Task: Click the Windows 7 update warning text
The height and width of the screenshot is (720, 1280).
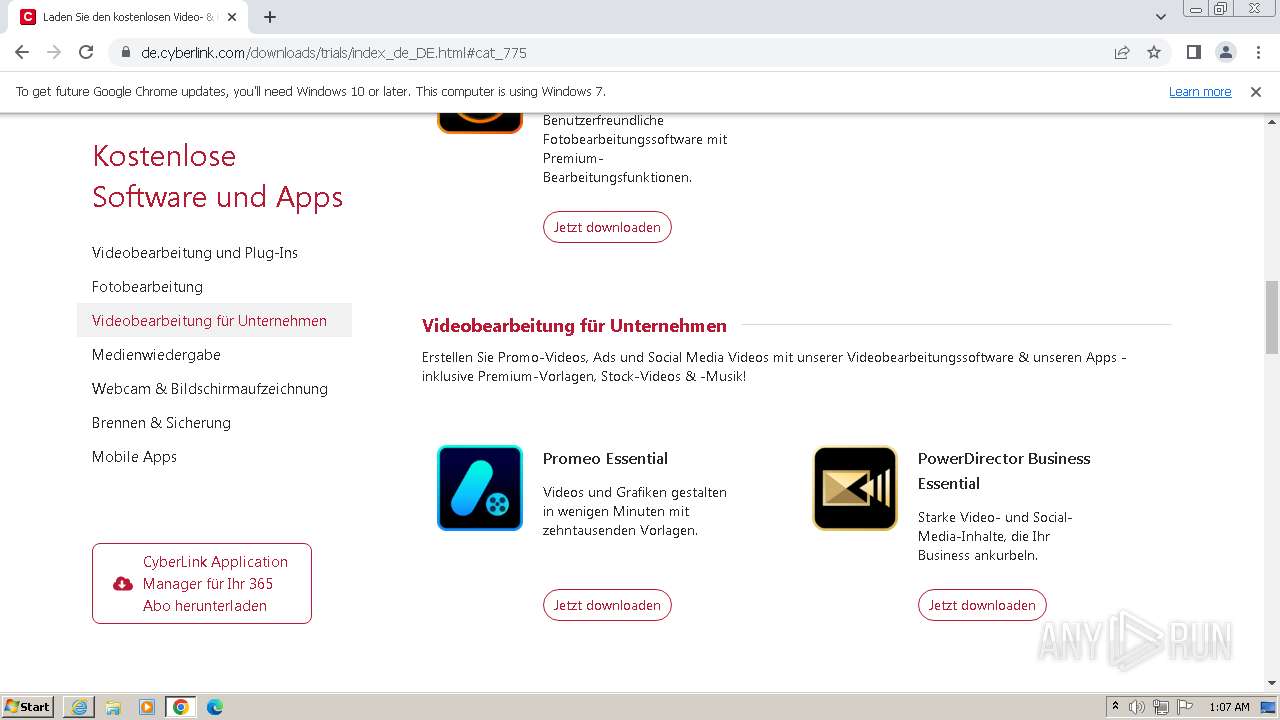Action: pyautogui.click(x=310, y=91)
